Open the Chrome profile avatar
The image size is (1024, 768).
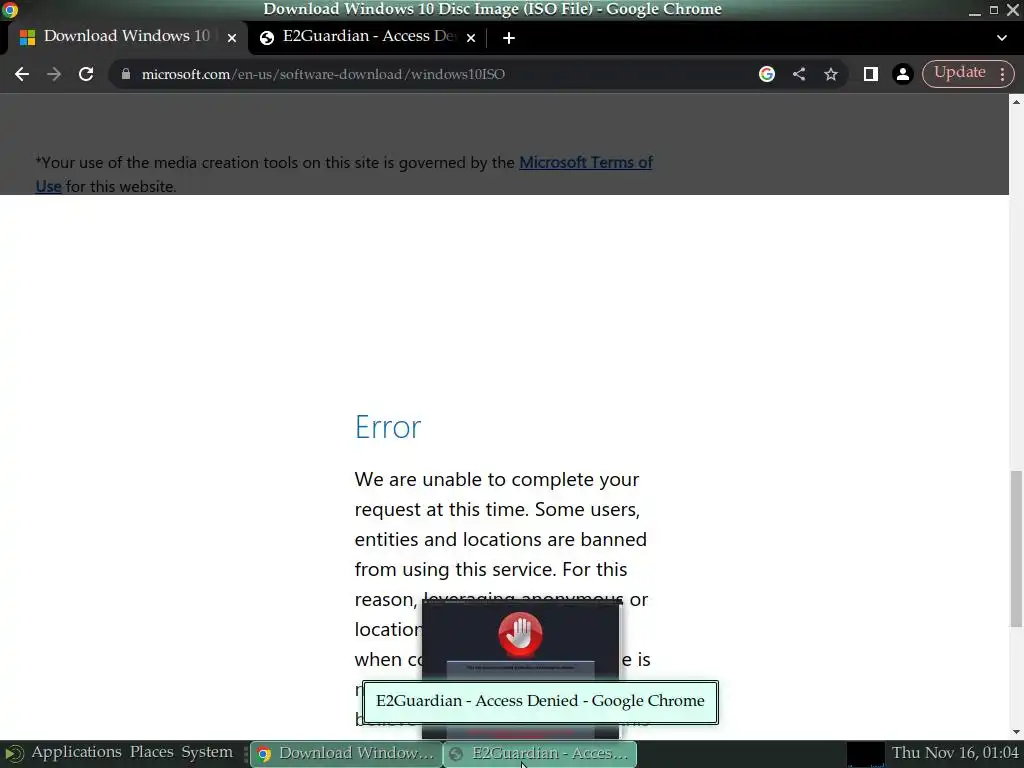pos(903,74)
